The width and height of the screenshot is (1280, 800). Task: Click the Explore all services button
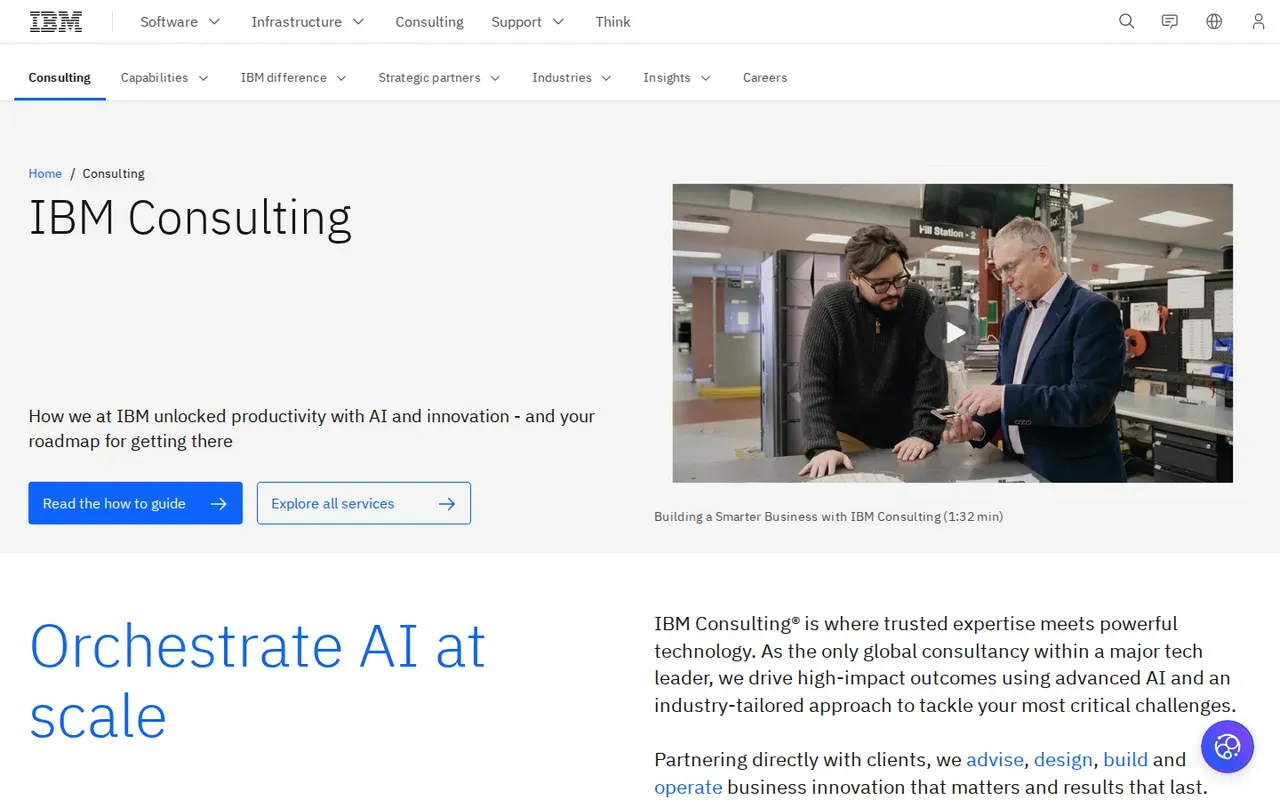(x=364, y=503)
